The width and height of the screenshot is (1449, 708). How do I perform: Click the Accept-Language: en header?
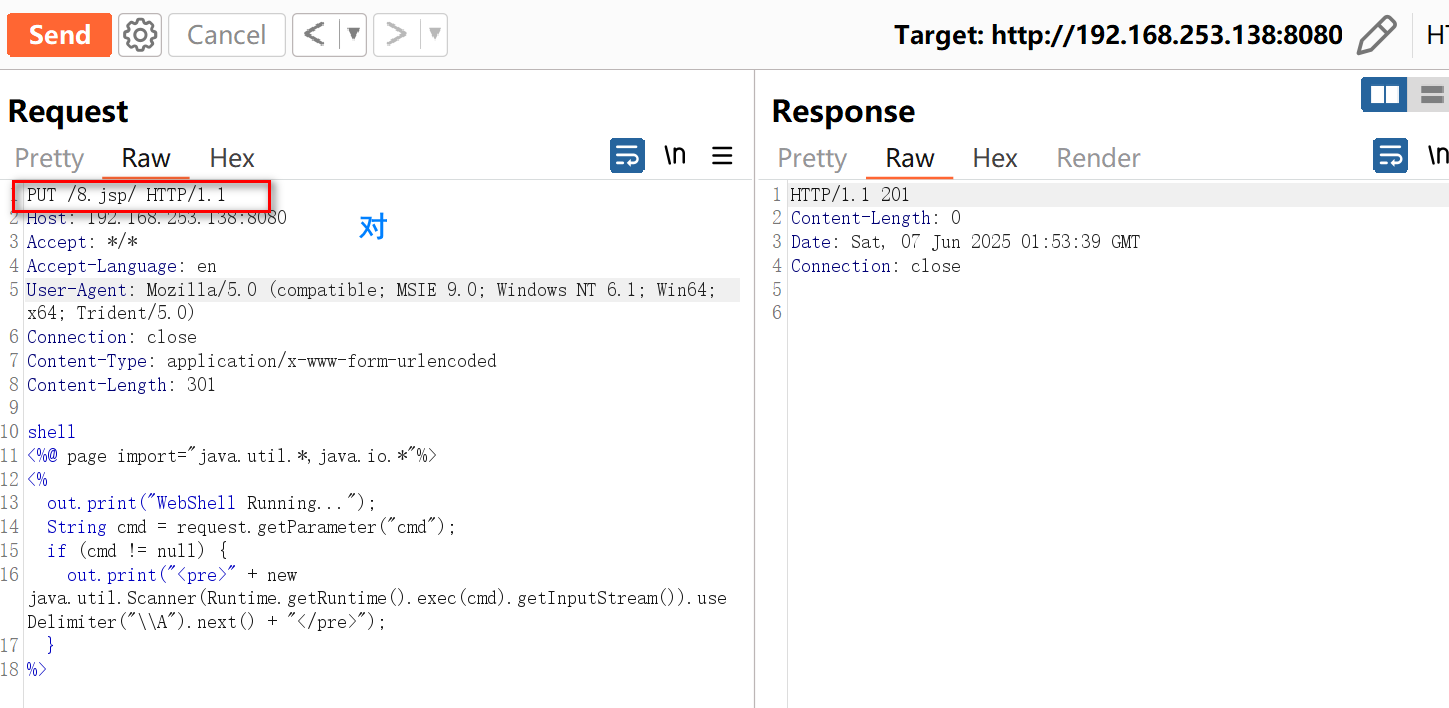point(121,266)
